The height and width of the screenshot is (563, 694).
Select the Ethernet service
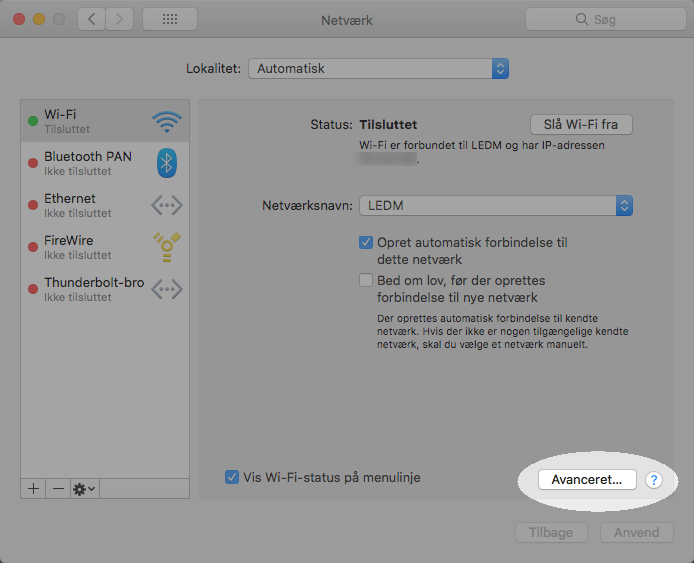click(x=105, y=205)
